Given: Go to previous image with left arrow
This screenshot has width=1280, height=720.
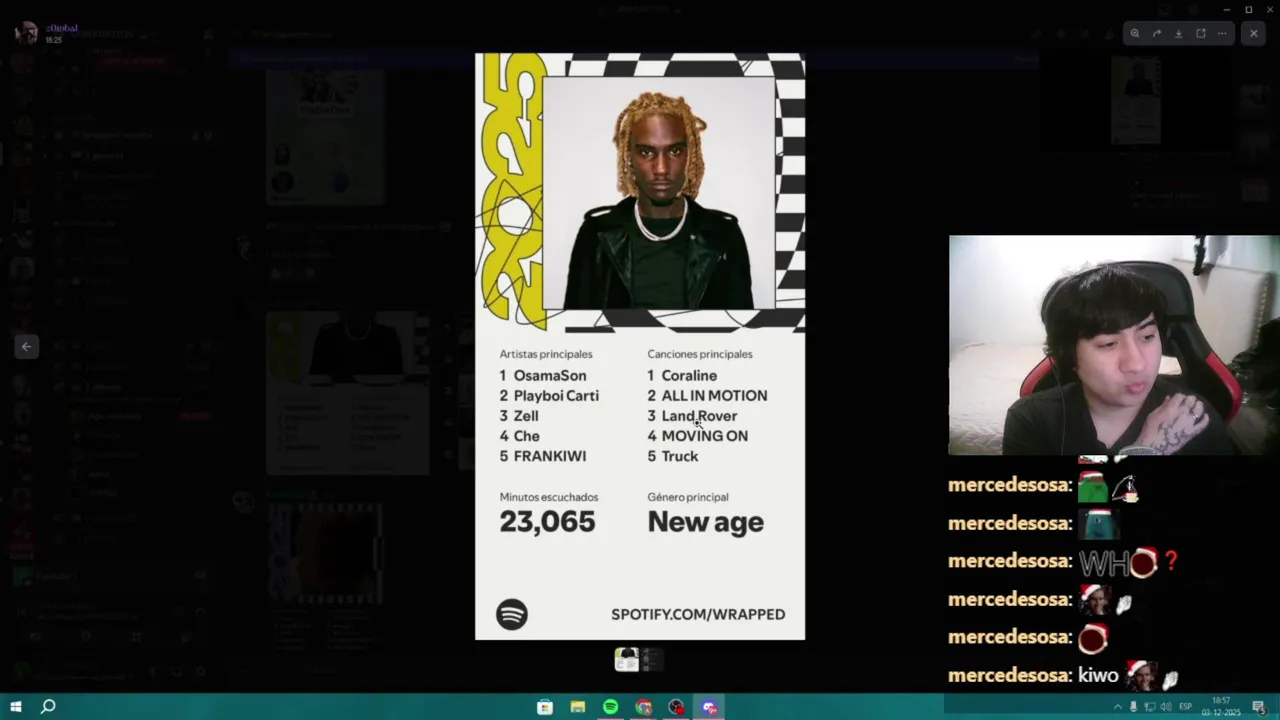Looking at the screenshot, I should click(x=27, y=347).
